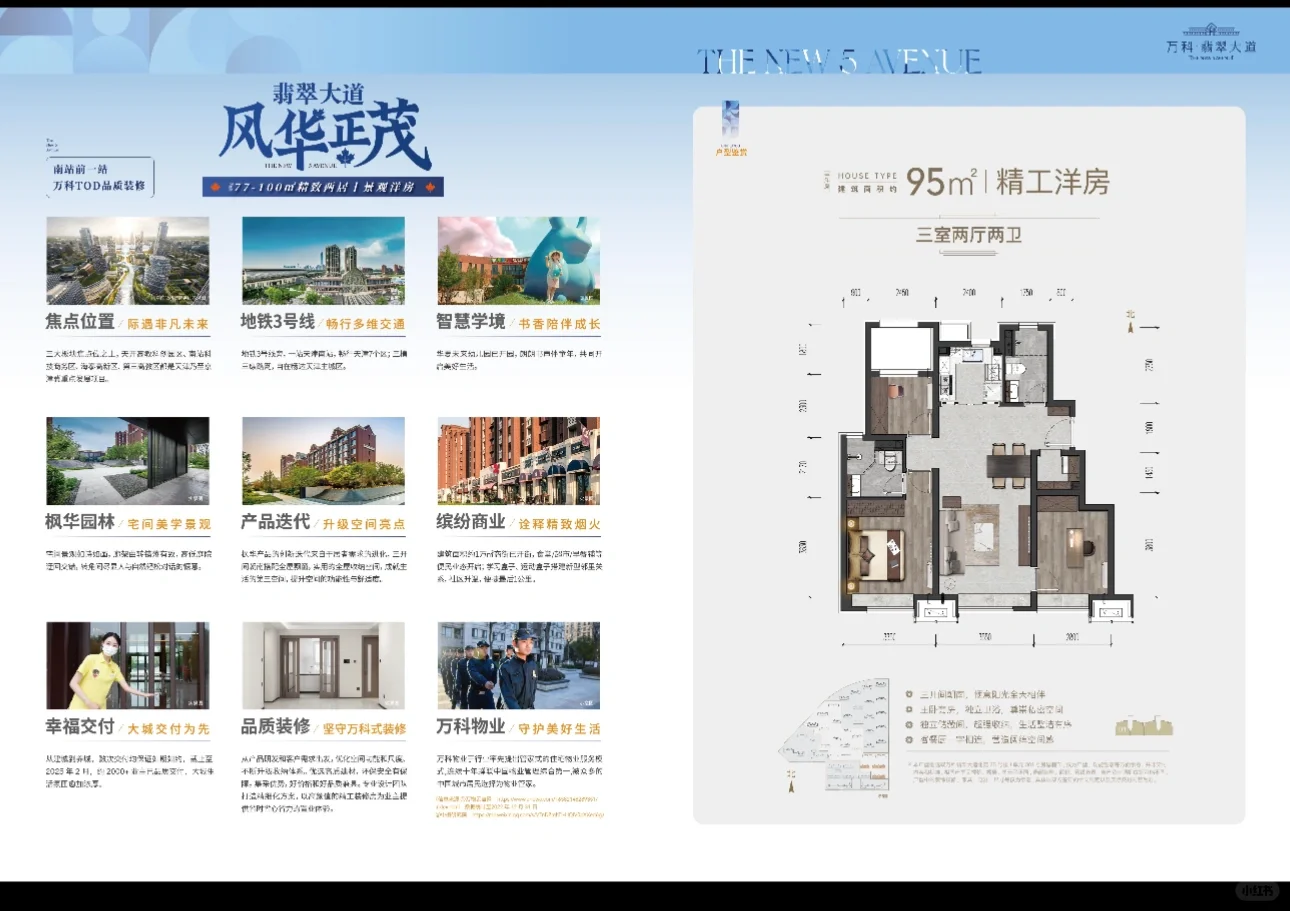Click the 智慧学境 heading
The width and height of the screenshot is (1290, 911).
[x=471, y=323]
